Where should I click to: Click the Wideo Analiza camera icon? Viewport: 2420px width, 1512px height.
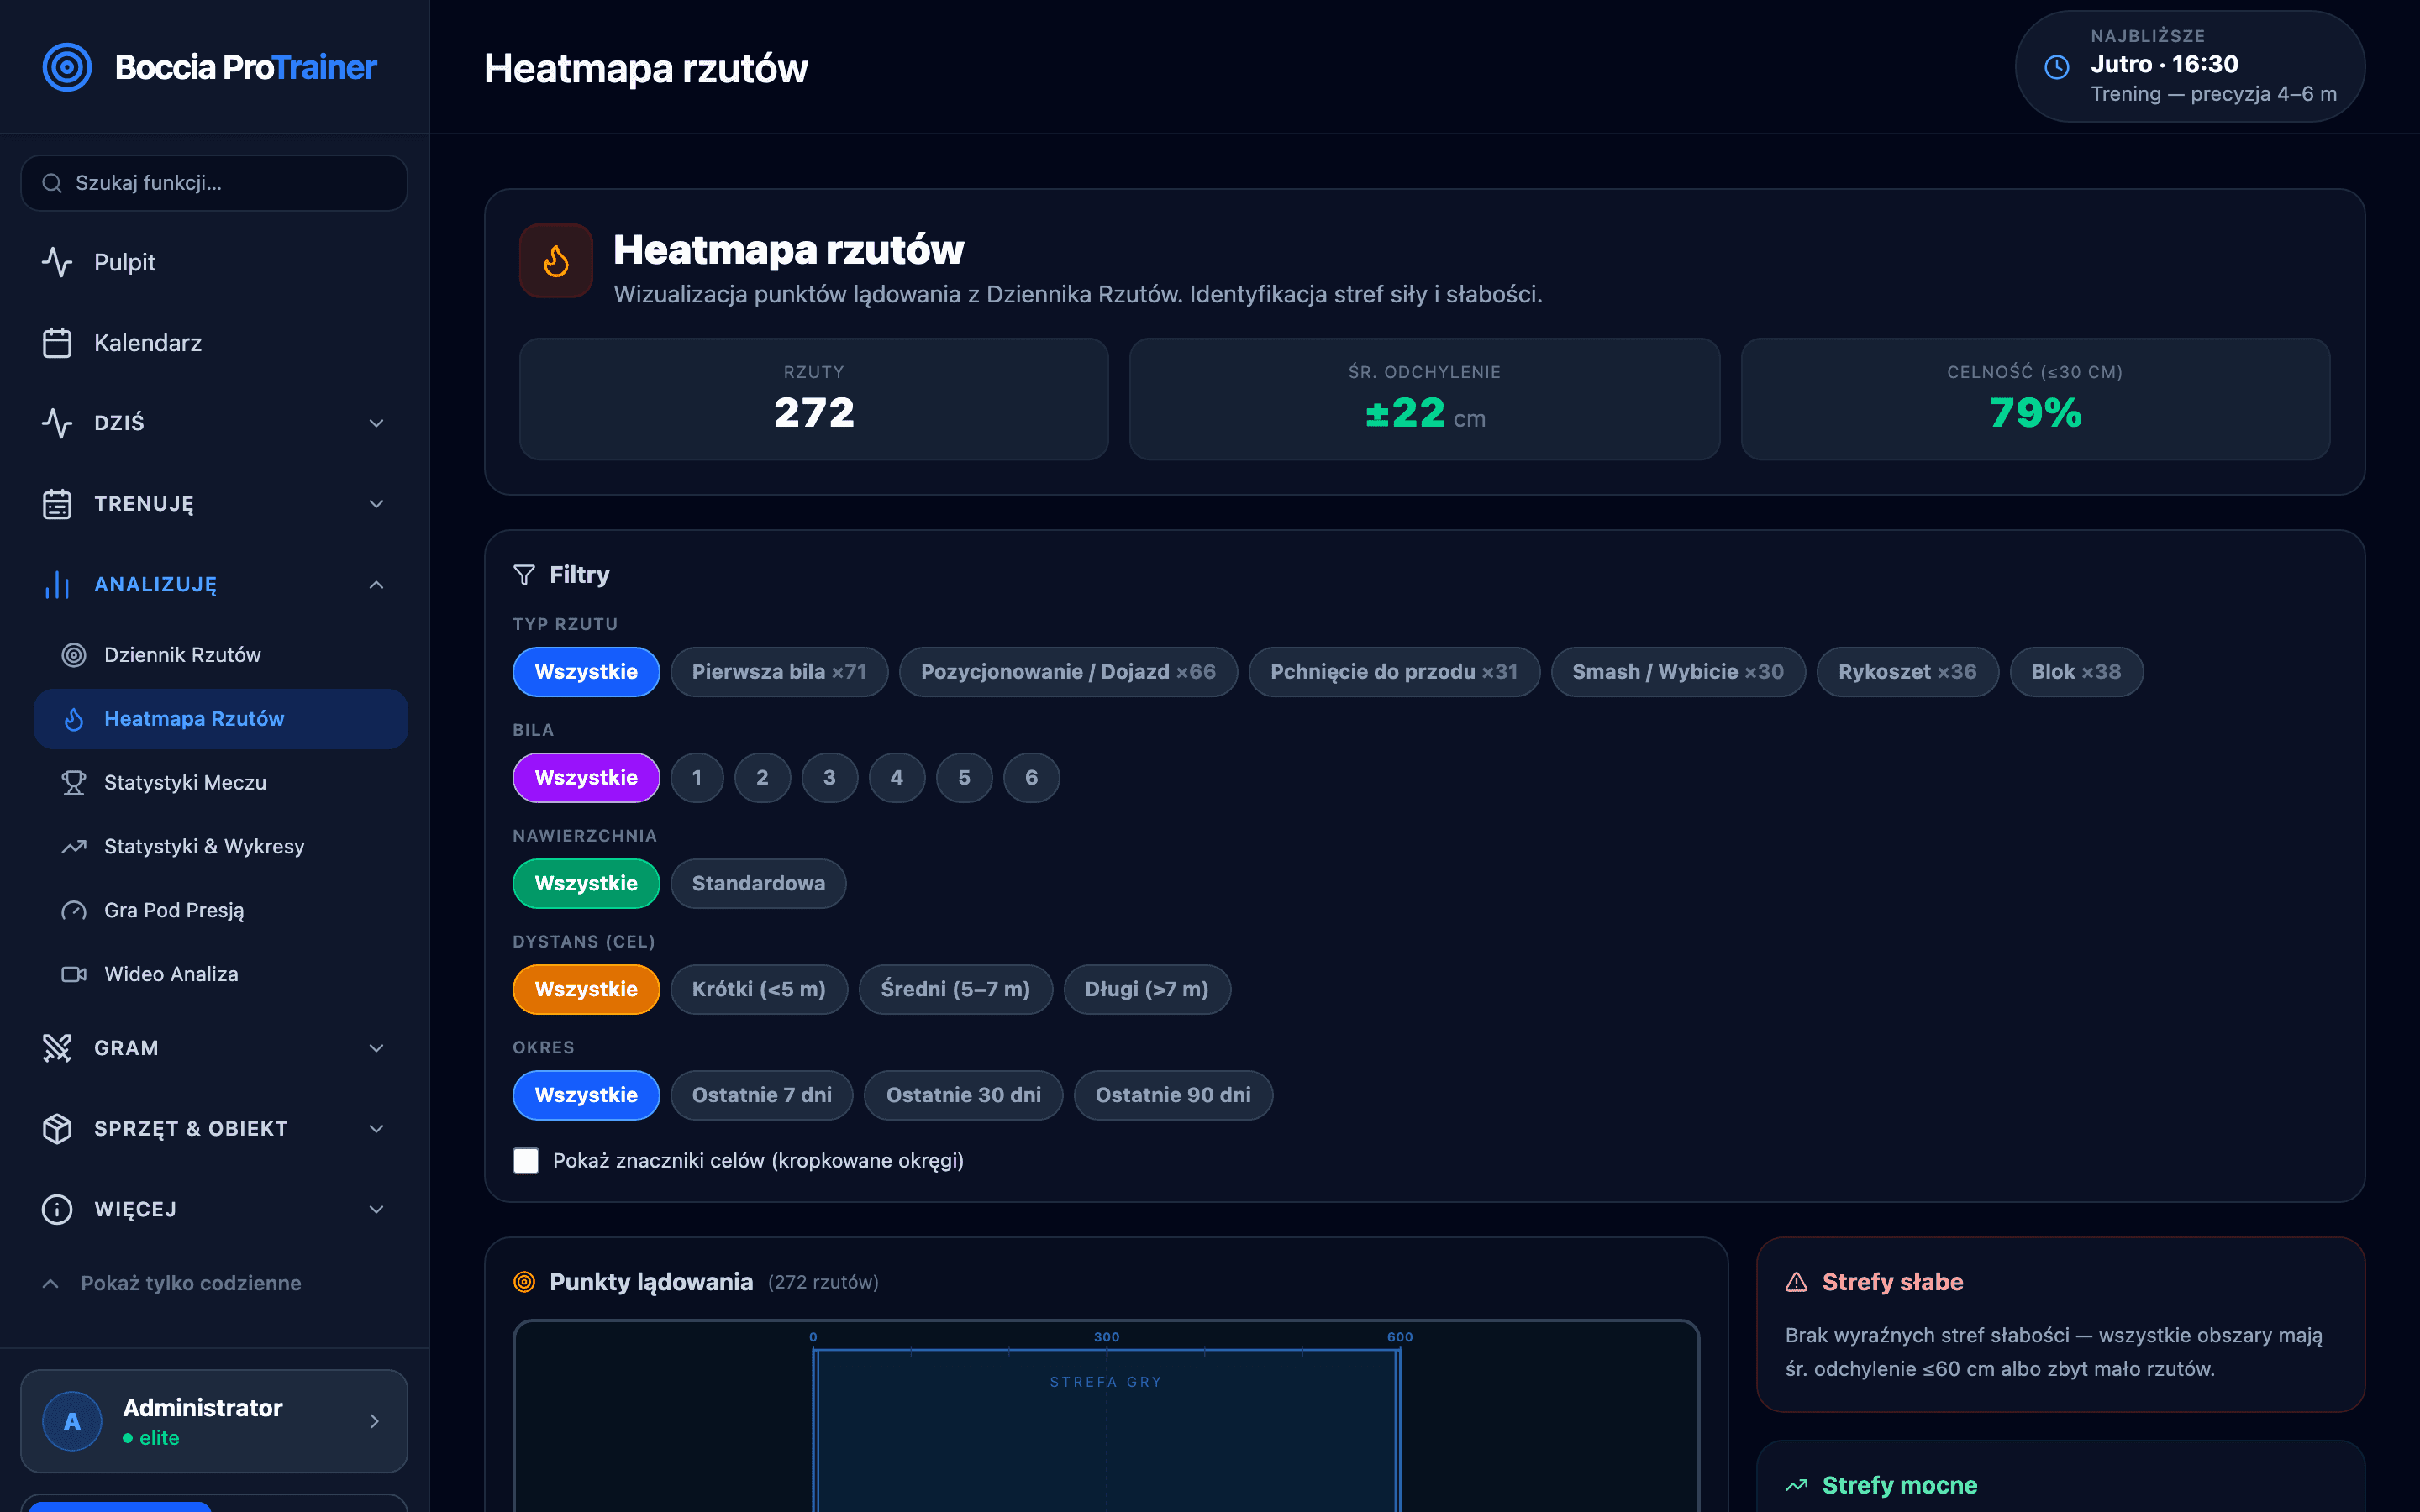point(74,974)
